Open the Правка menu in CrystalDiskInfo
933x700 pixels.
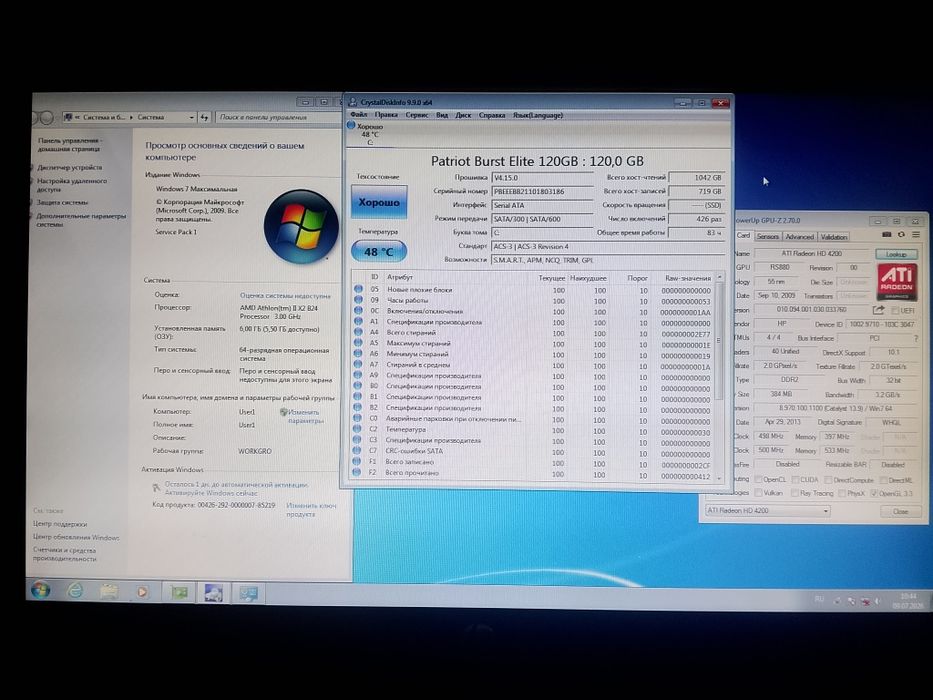point(386,115)
